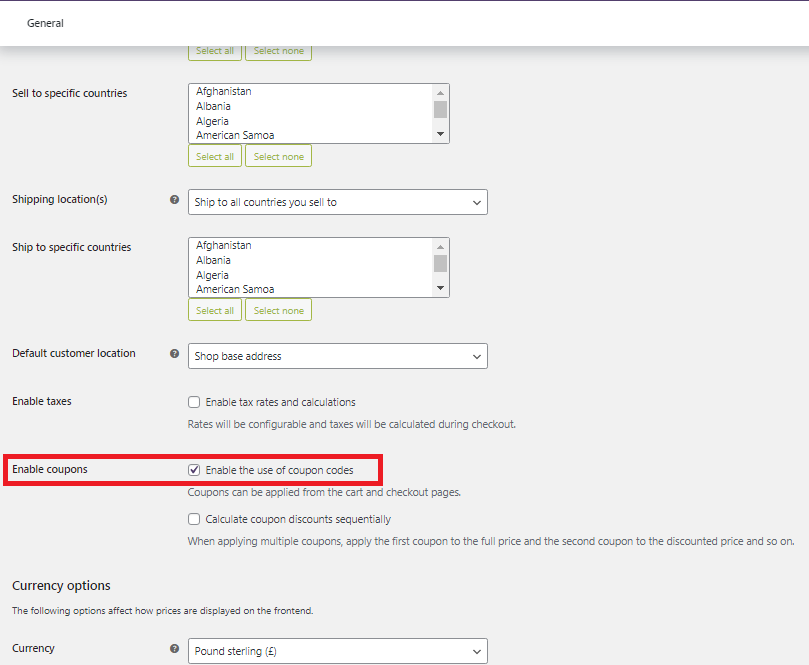
Task: Click up arrow of Sell to countries scrollbar
Action: coord(440,93)
